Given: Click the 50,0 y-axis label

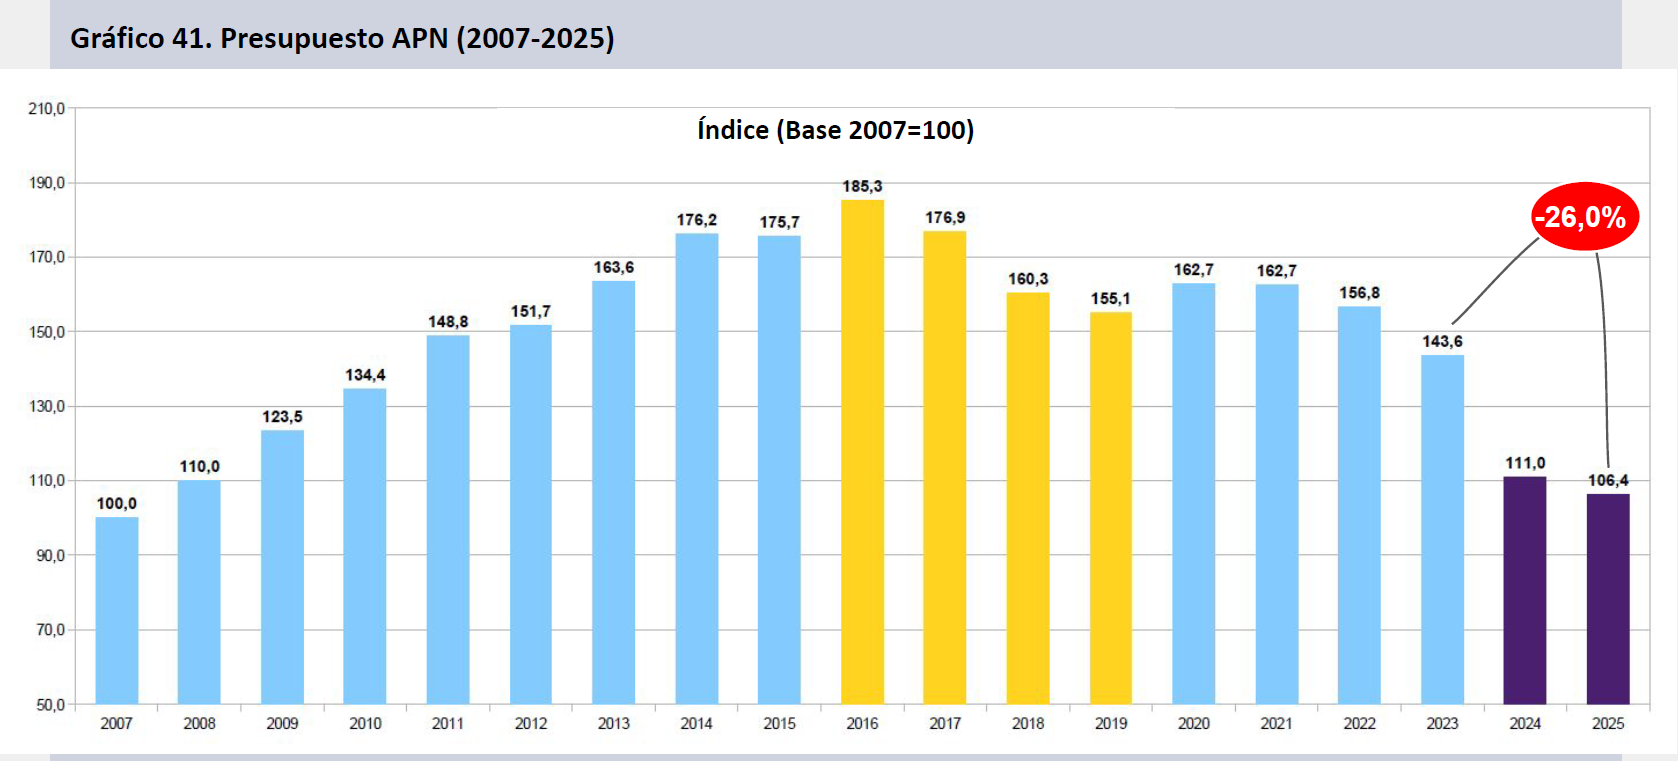Looking at the screenshot, I should [x=50, y=704].
